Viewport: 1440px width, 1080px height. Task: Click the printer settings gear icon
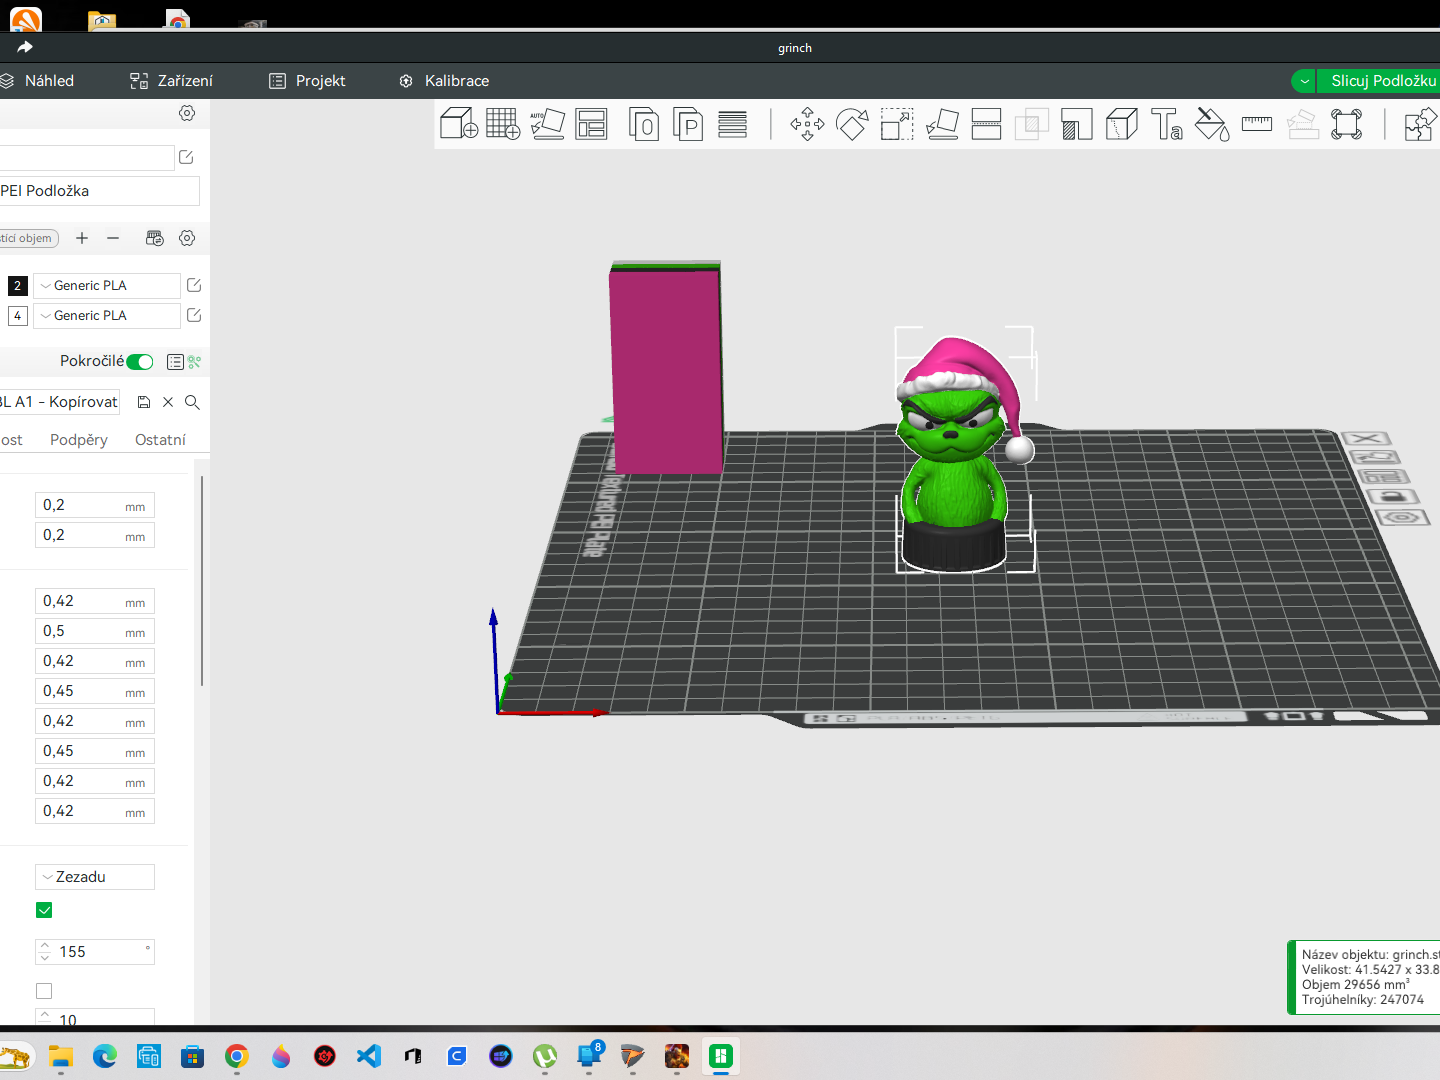click(x=187, y=113)
